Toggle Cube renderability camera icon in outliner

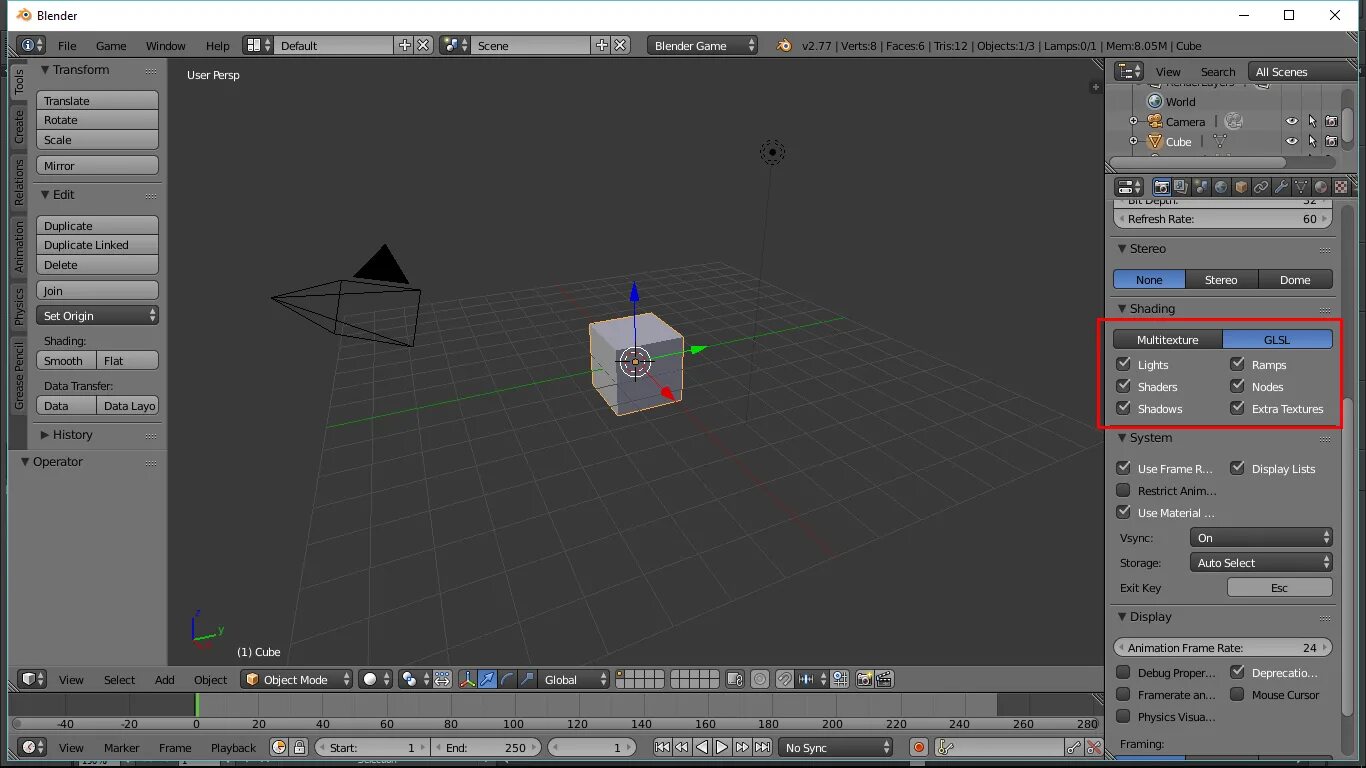point(1331,141)
